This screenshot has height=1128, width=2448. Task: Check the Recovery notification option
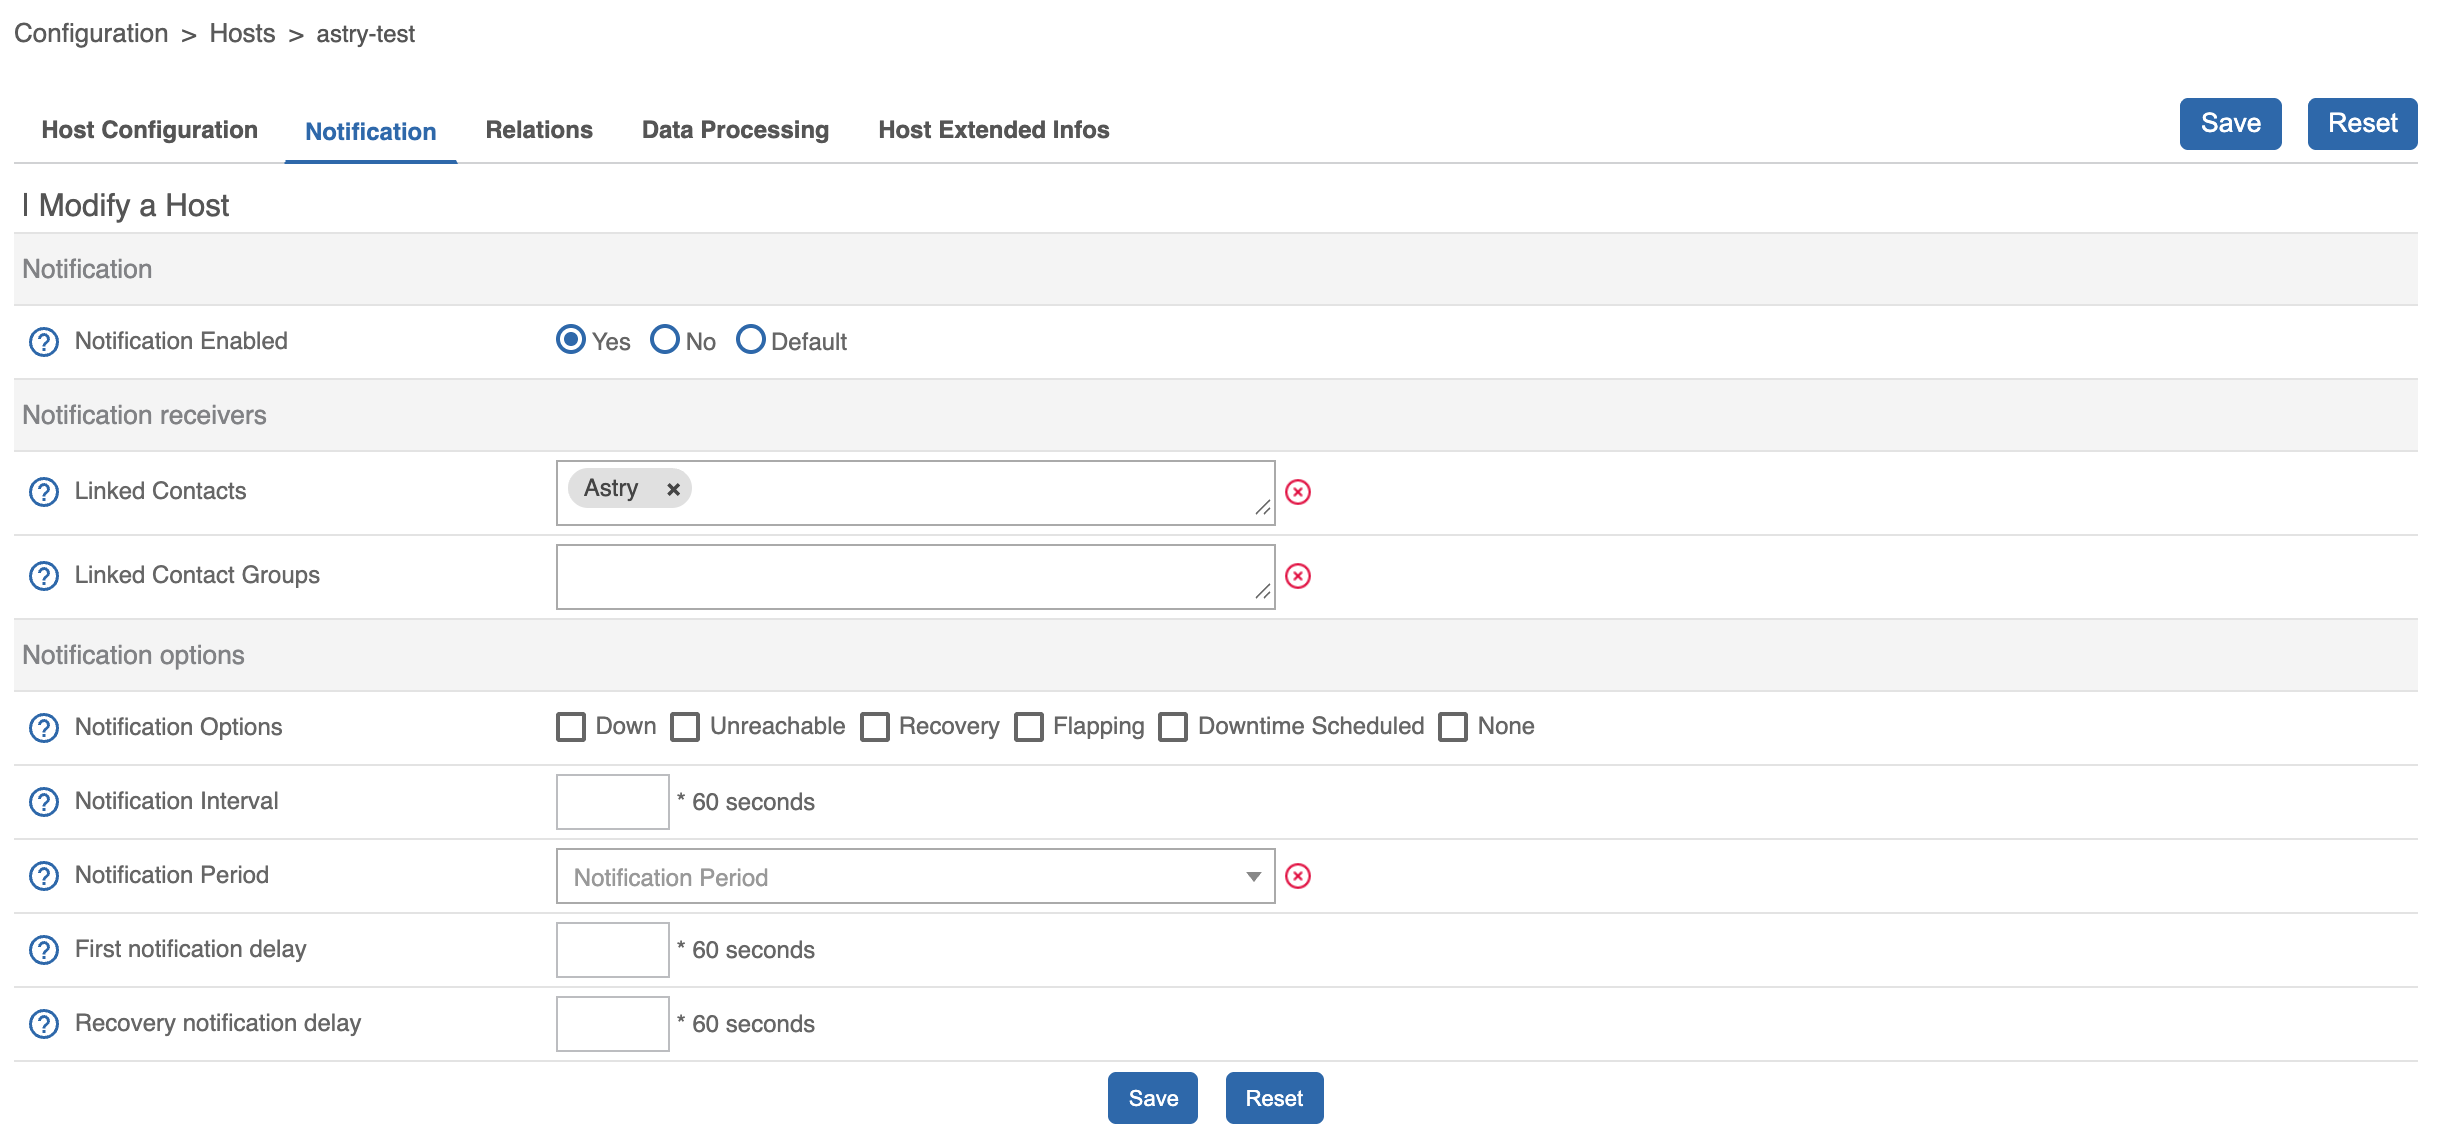click(875, 727)
